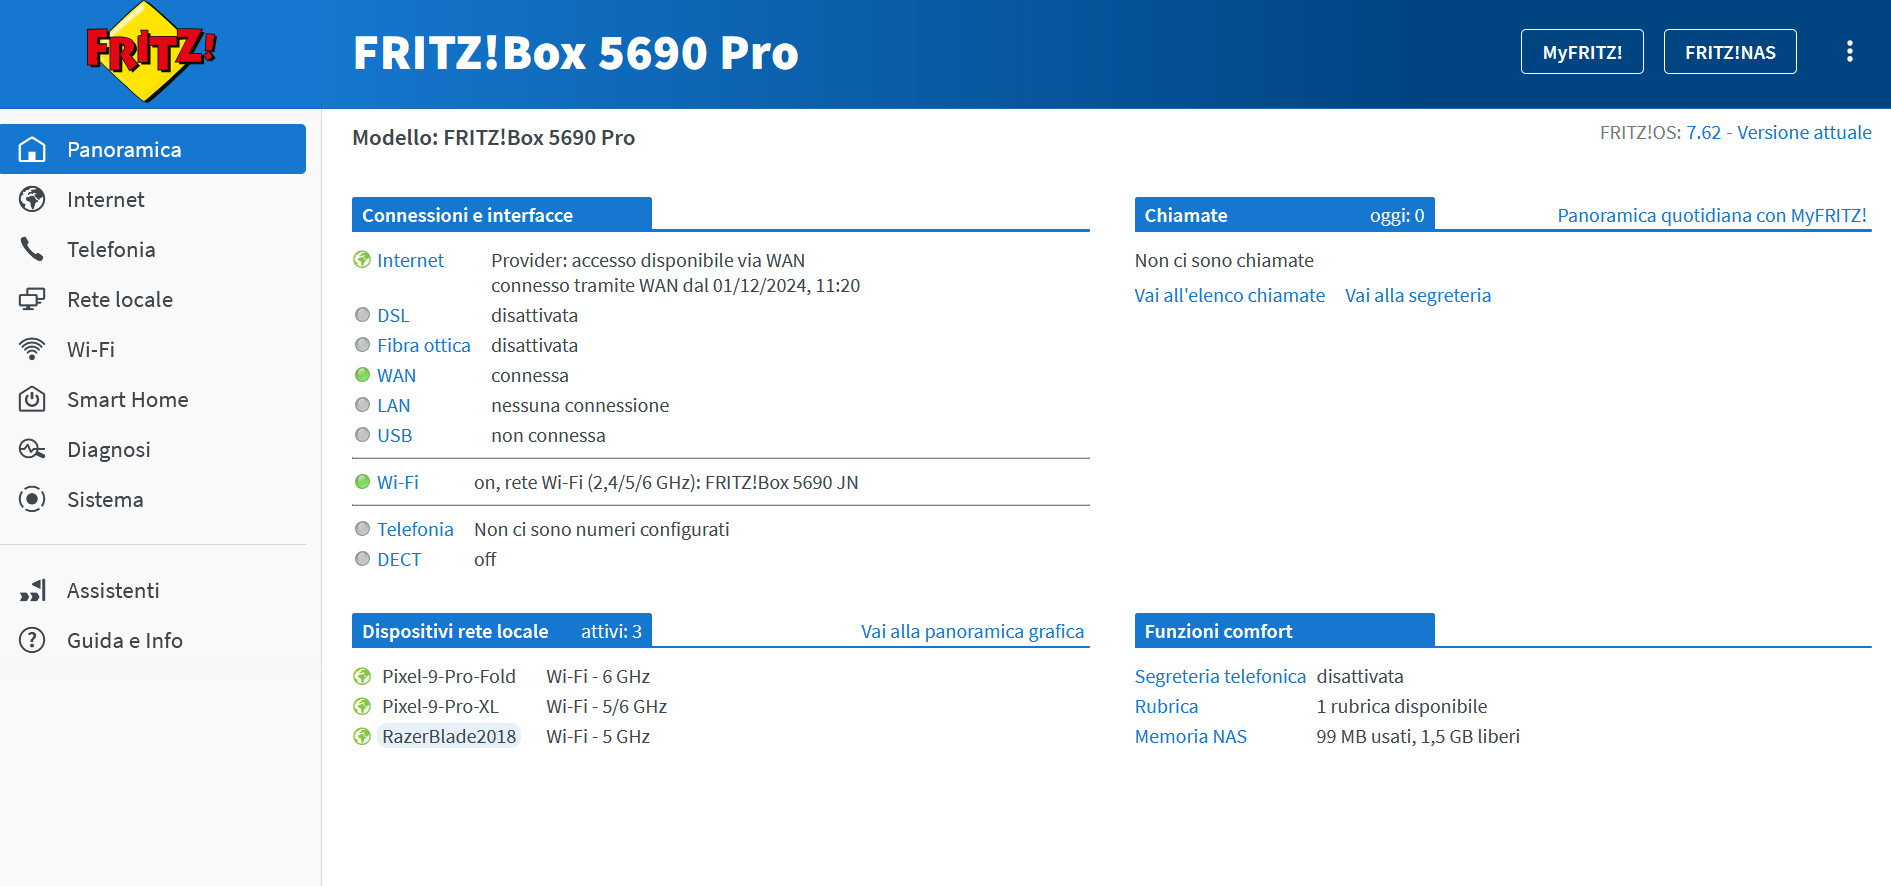Click the FRITZ! logo

tap(150, 52)
